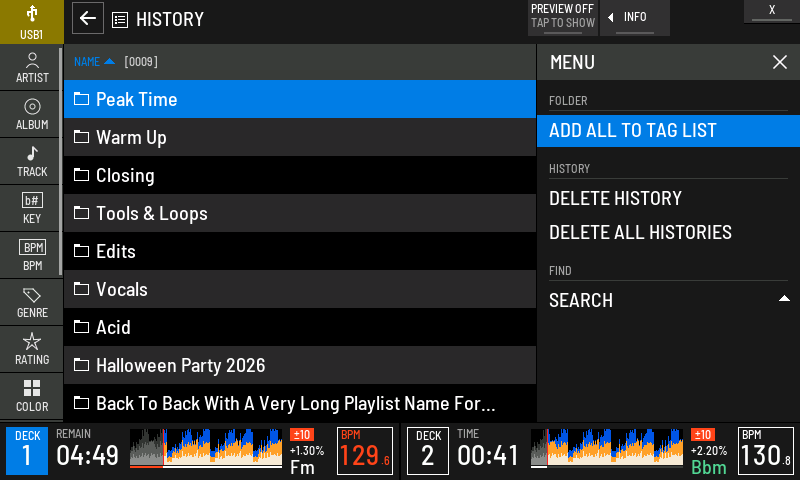This screenshot has width=800, height=480.
Task: Click Deck 2 BPM 130.8 readout
Action: [766, 451]
